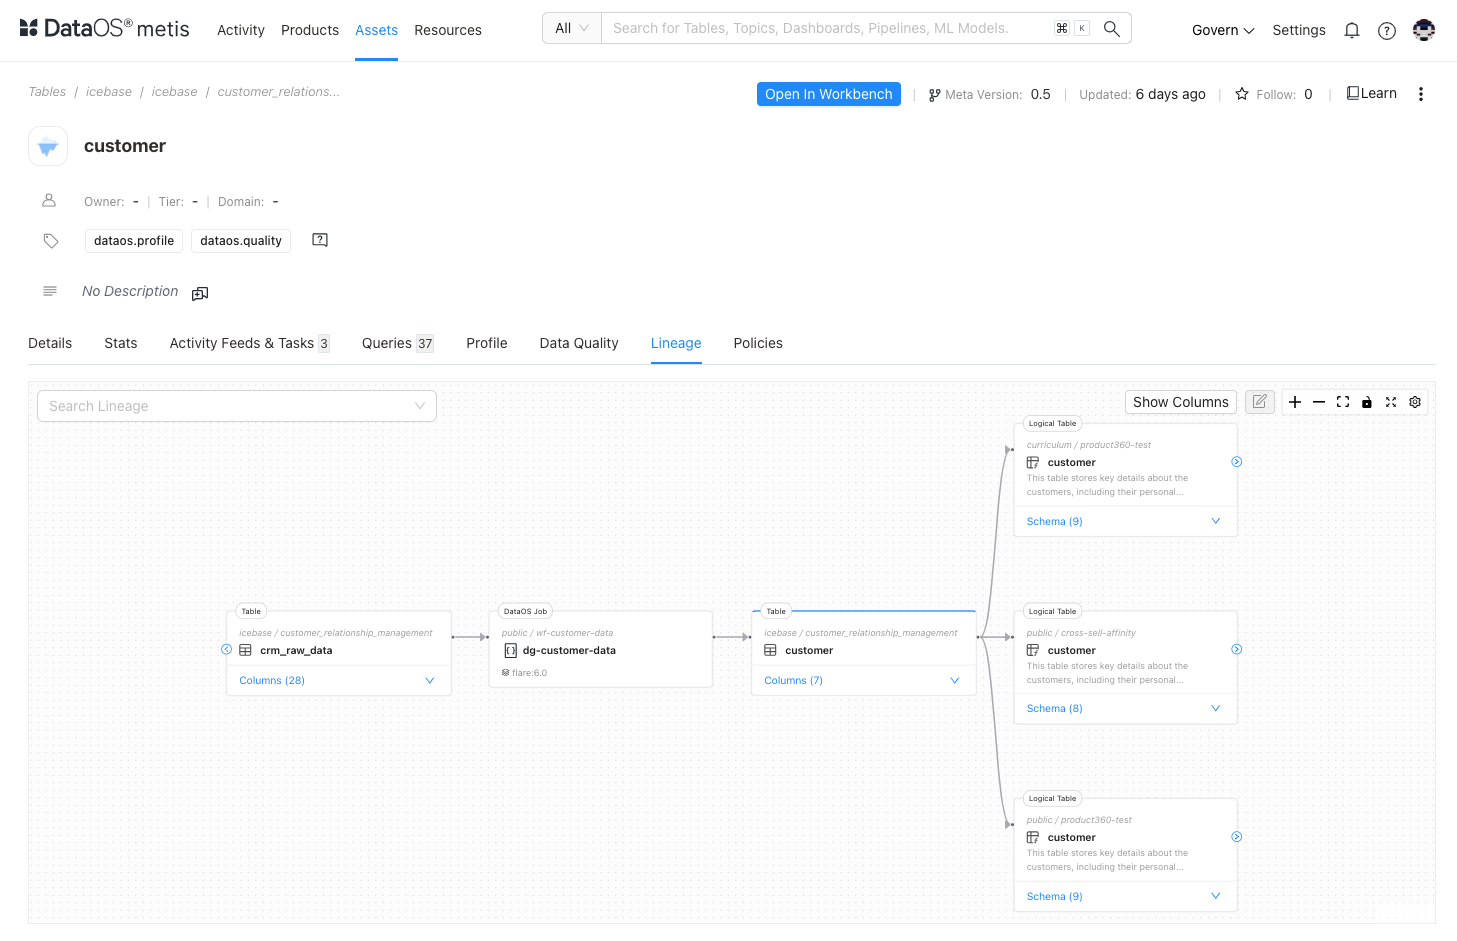Click the customer_relations breadcrumb link

[x=278, y=92]
